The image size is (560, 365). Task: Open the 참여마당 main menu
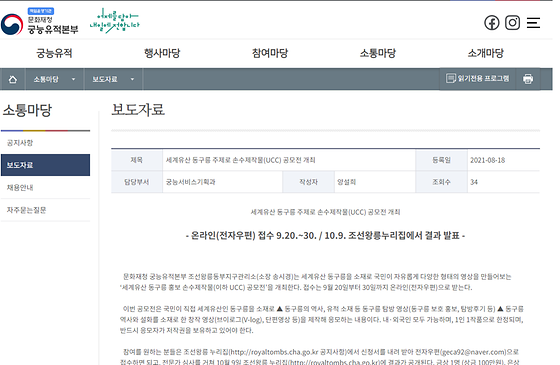click(x=270, y=53)
